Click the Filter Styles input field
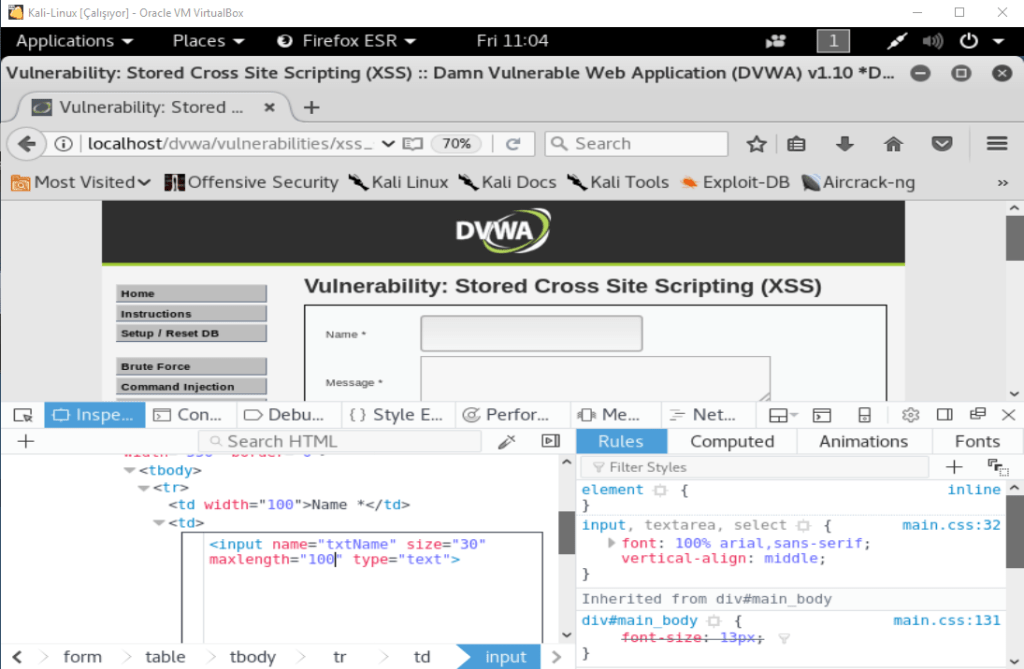Viewport: 1024px width, 669px height. 760,467
